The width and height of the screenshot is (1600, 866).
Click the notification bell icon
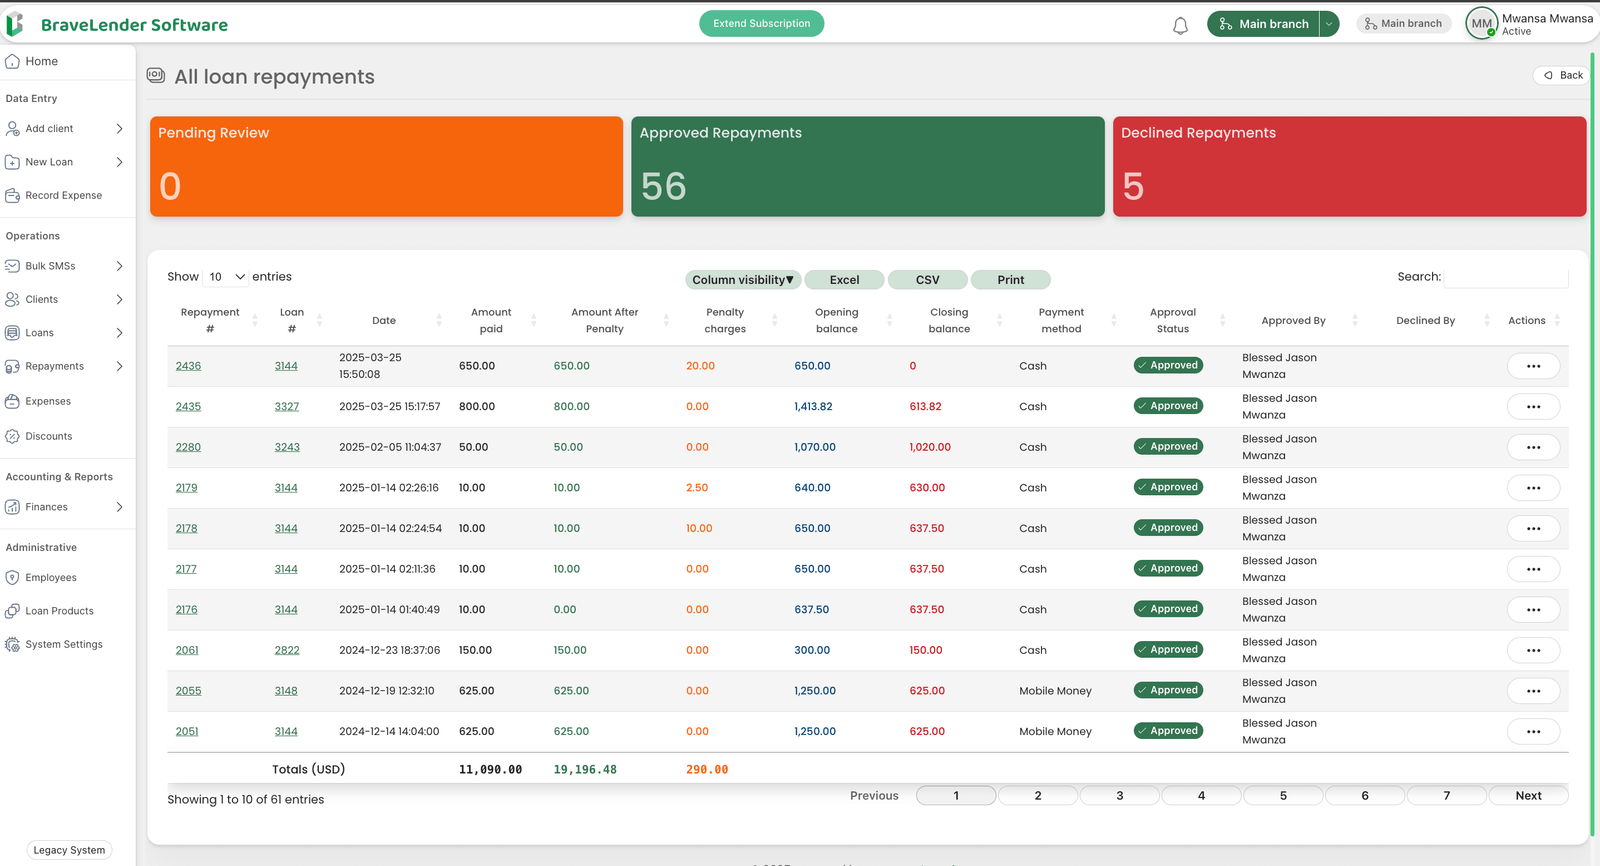click(1180, 26)
